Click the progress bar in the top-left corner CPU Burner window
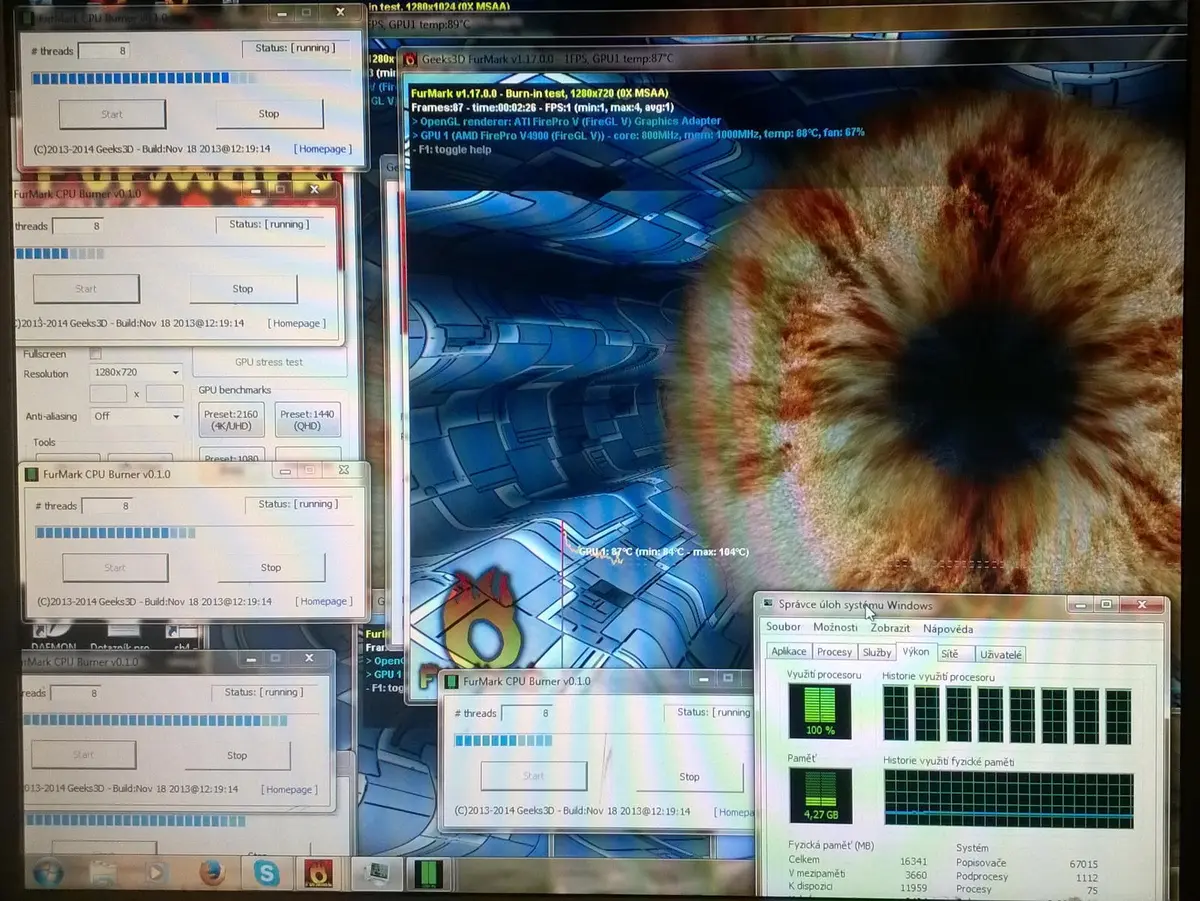 coord(190,77)
